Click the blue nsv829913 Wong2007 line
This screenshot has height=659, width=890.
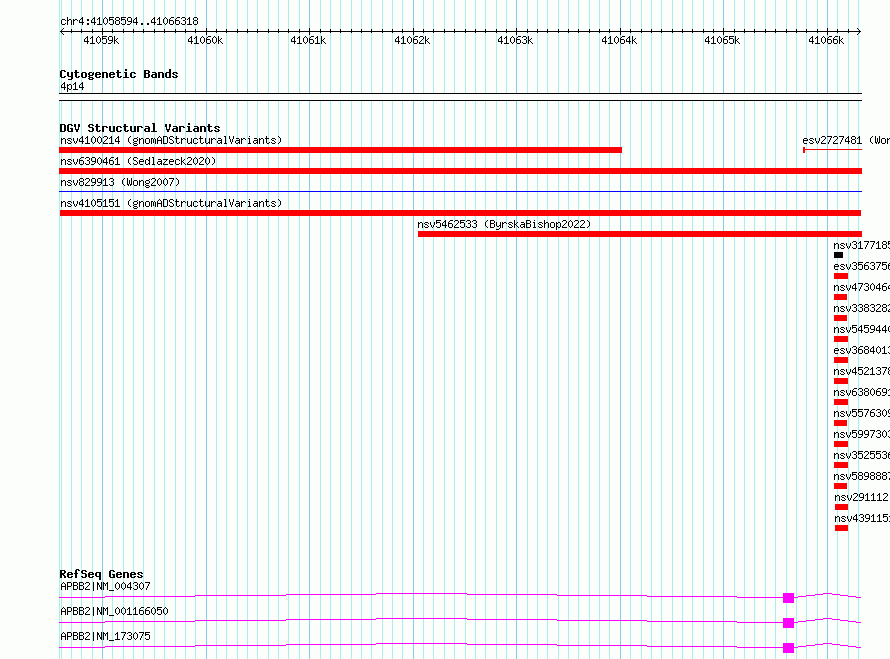point(460,192)
